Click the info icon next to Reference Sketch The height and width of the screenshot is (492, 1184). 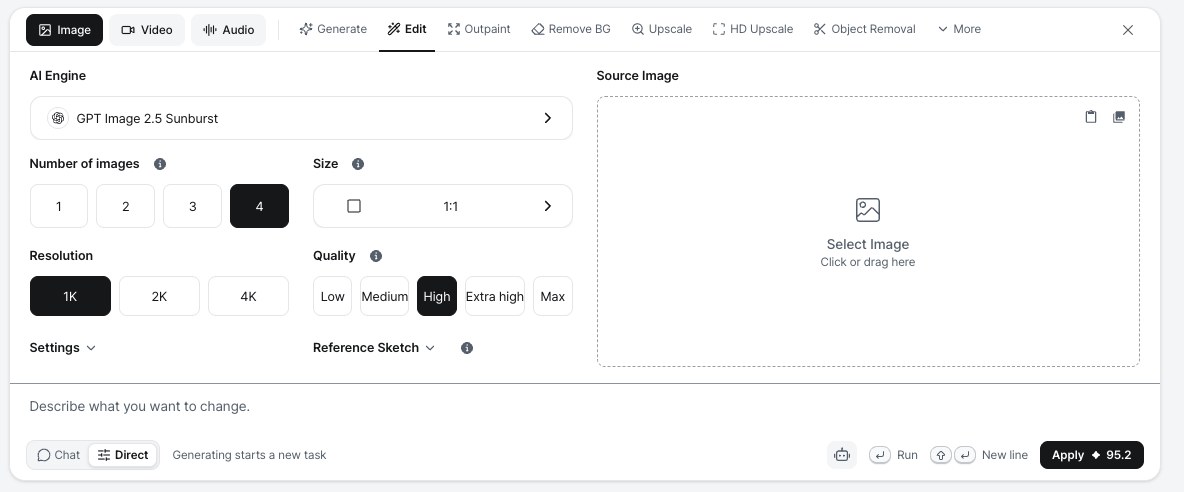[x=467, y=348]
